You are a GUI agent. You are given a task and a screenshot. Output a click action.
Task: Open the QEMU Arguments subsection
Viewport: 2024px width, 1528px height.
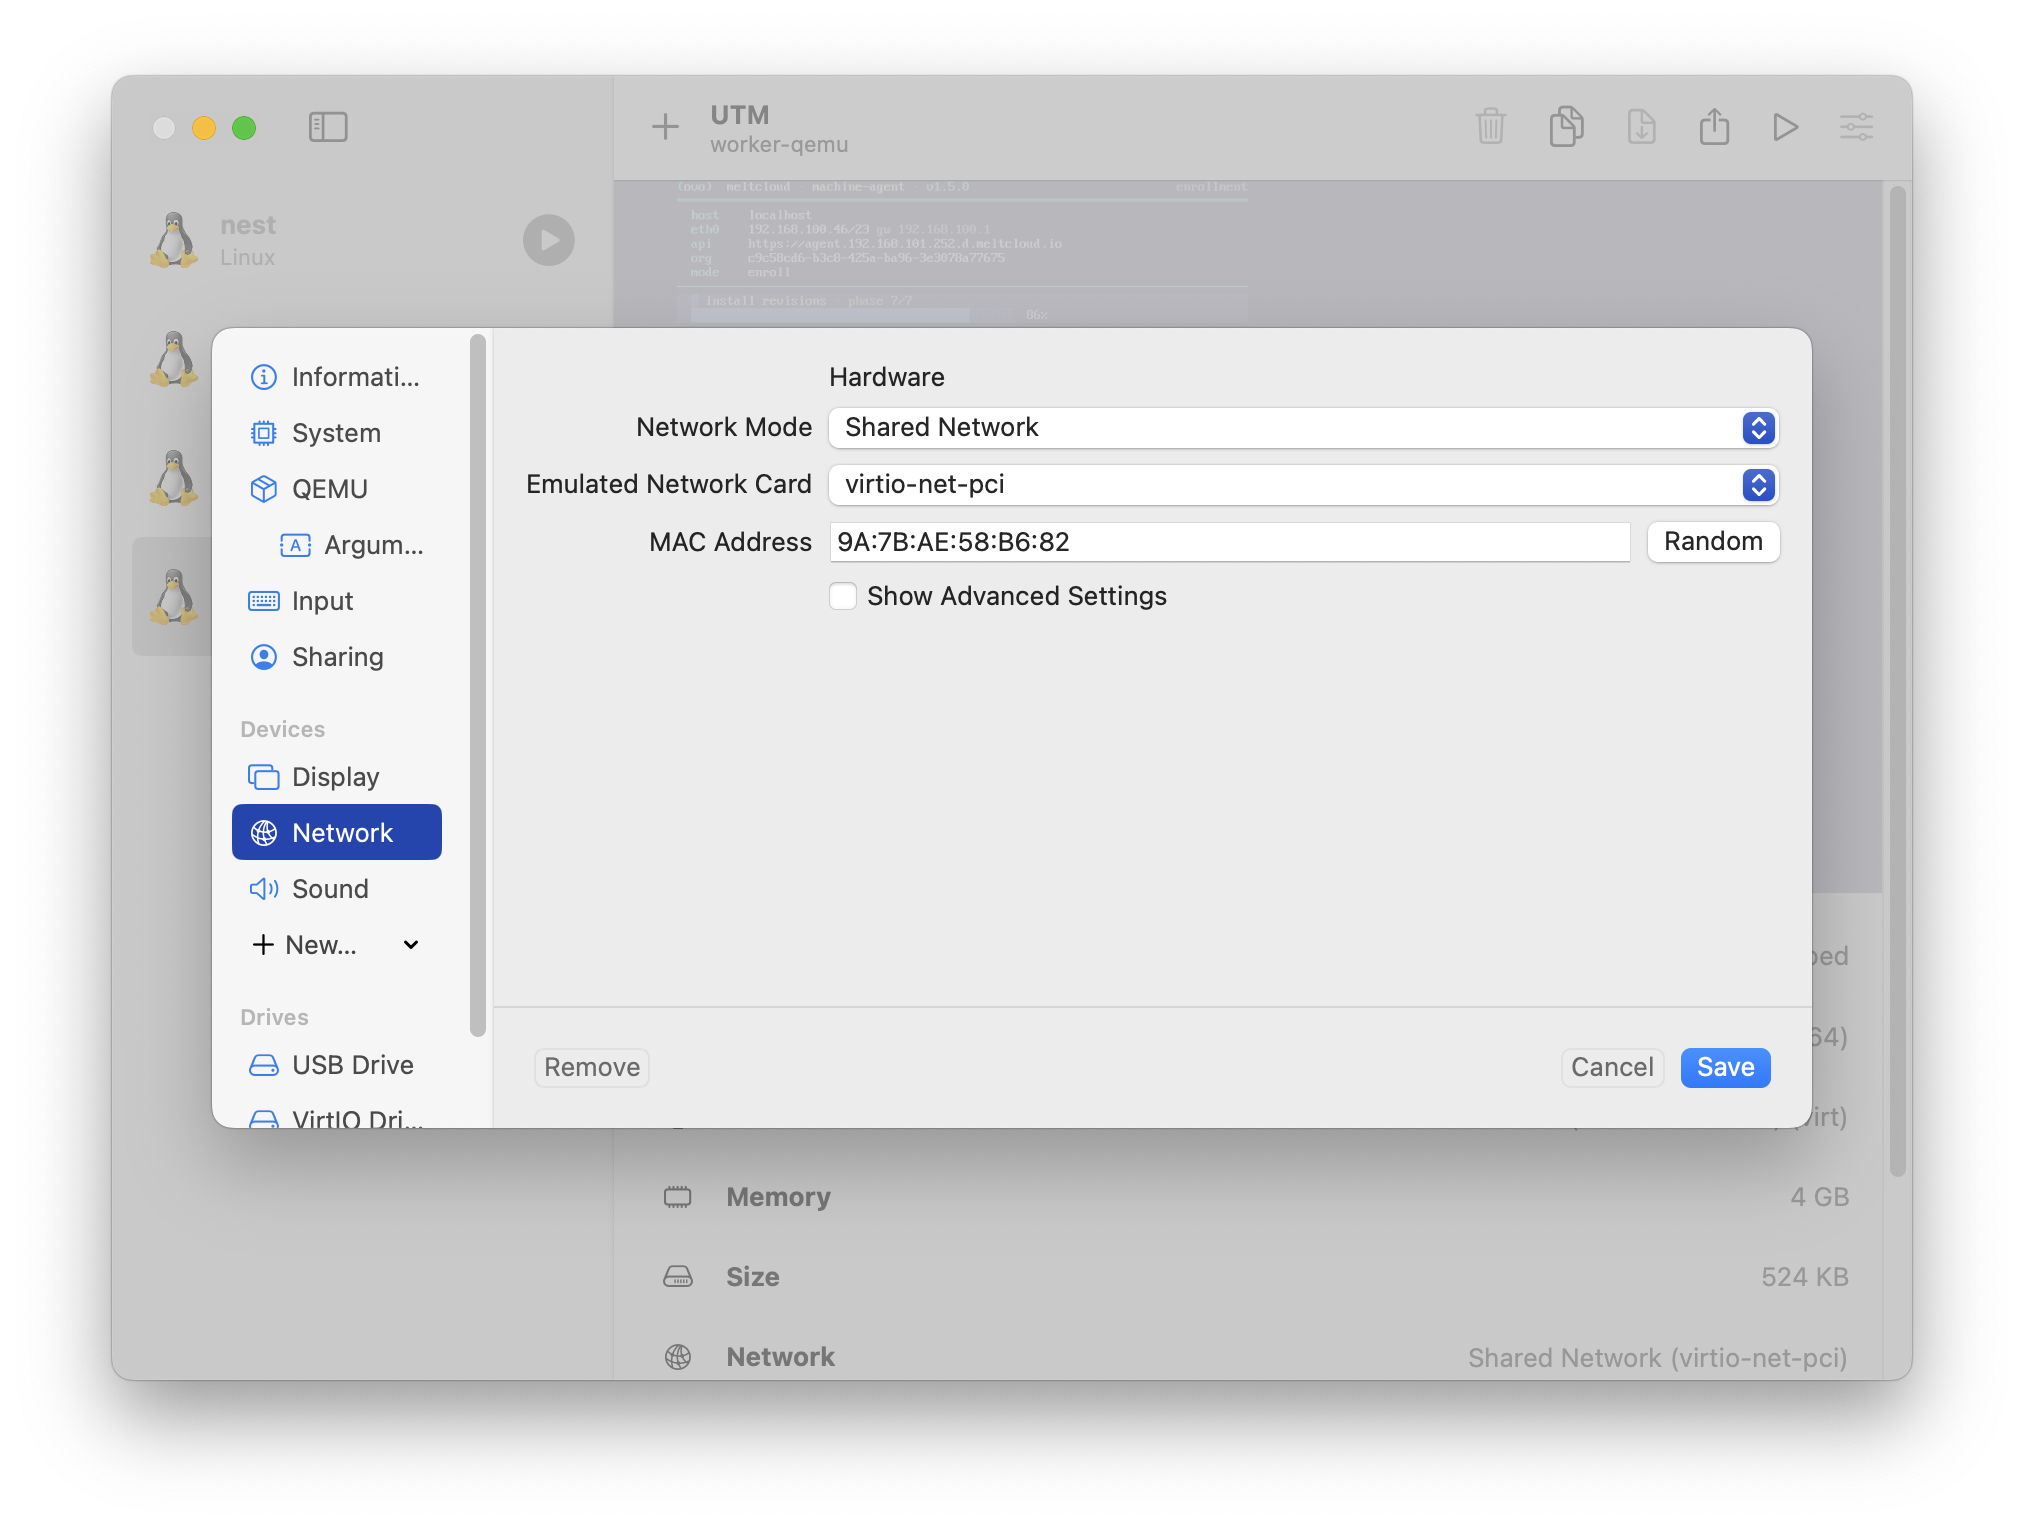[x=352, y=545]
